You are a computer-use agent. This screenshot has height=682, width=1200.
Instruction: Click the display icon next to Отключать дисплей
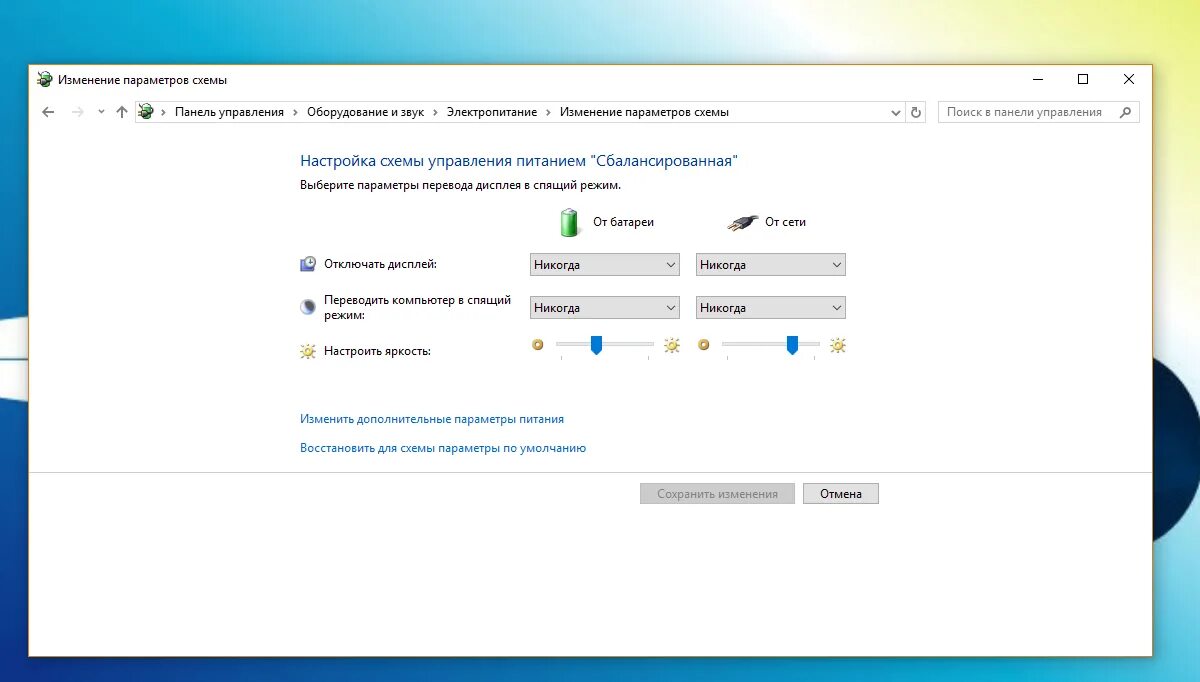click(309, 261)
